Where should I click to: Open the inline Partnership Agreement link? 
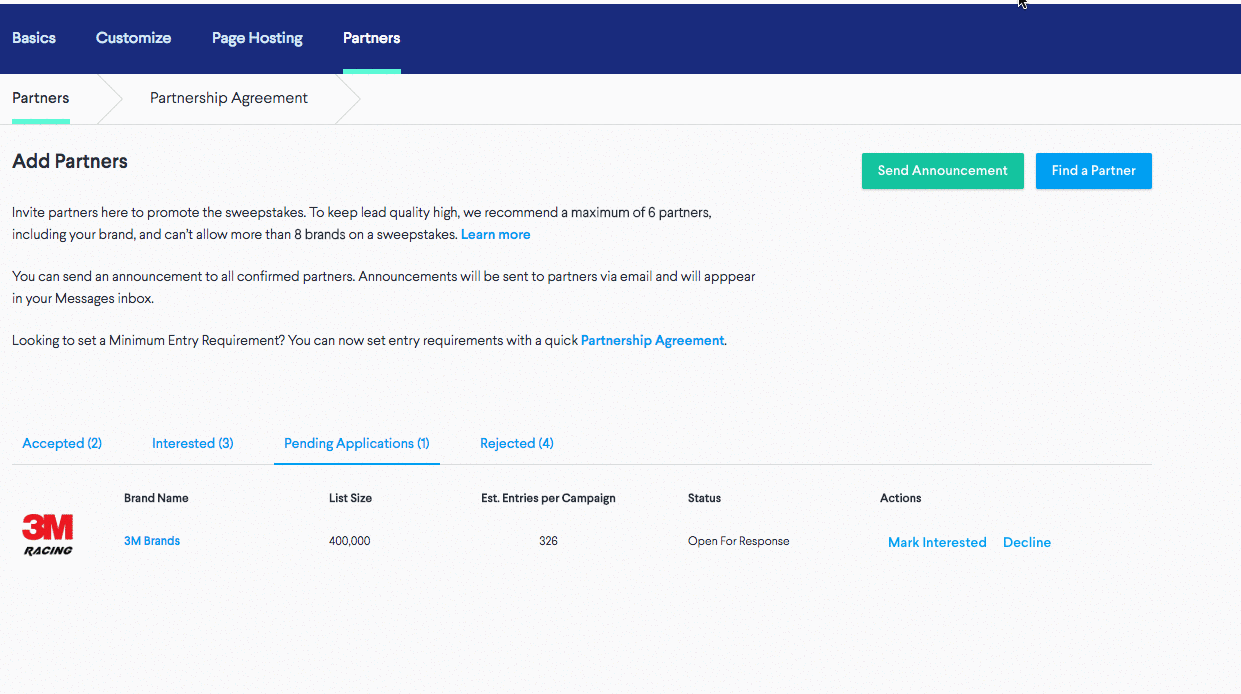coord(652,340)
